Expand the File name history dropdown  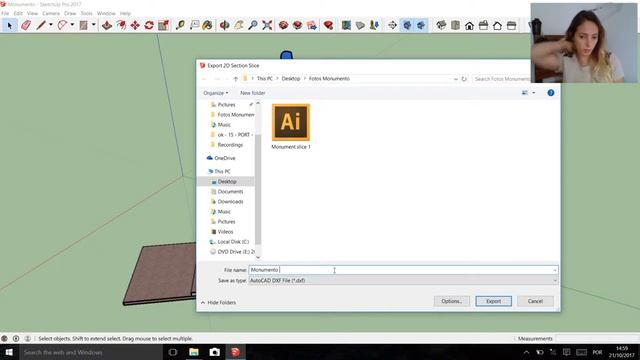coord(554,270)
